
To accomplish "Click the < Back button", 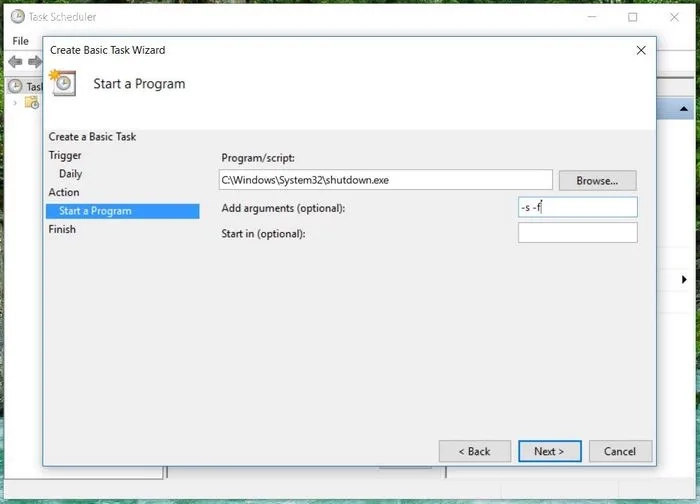I will coord(474,451).
